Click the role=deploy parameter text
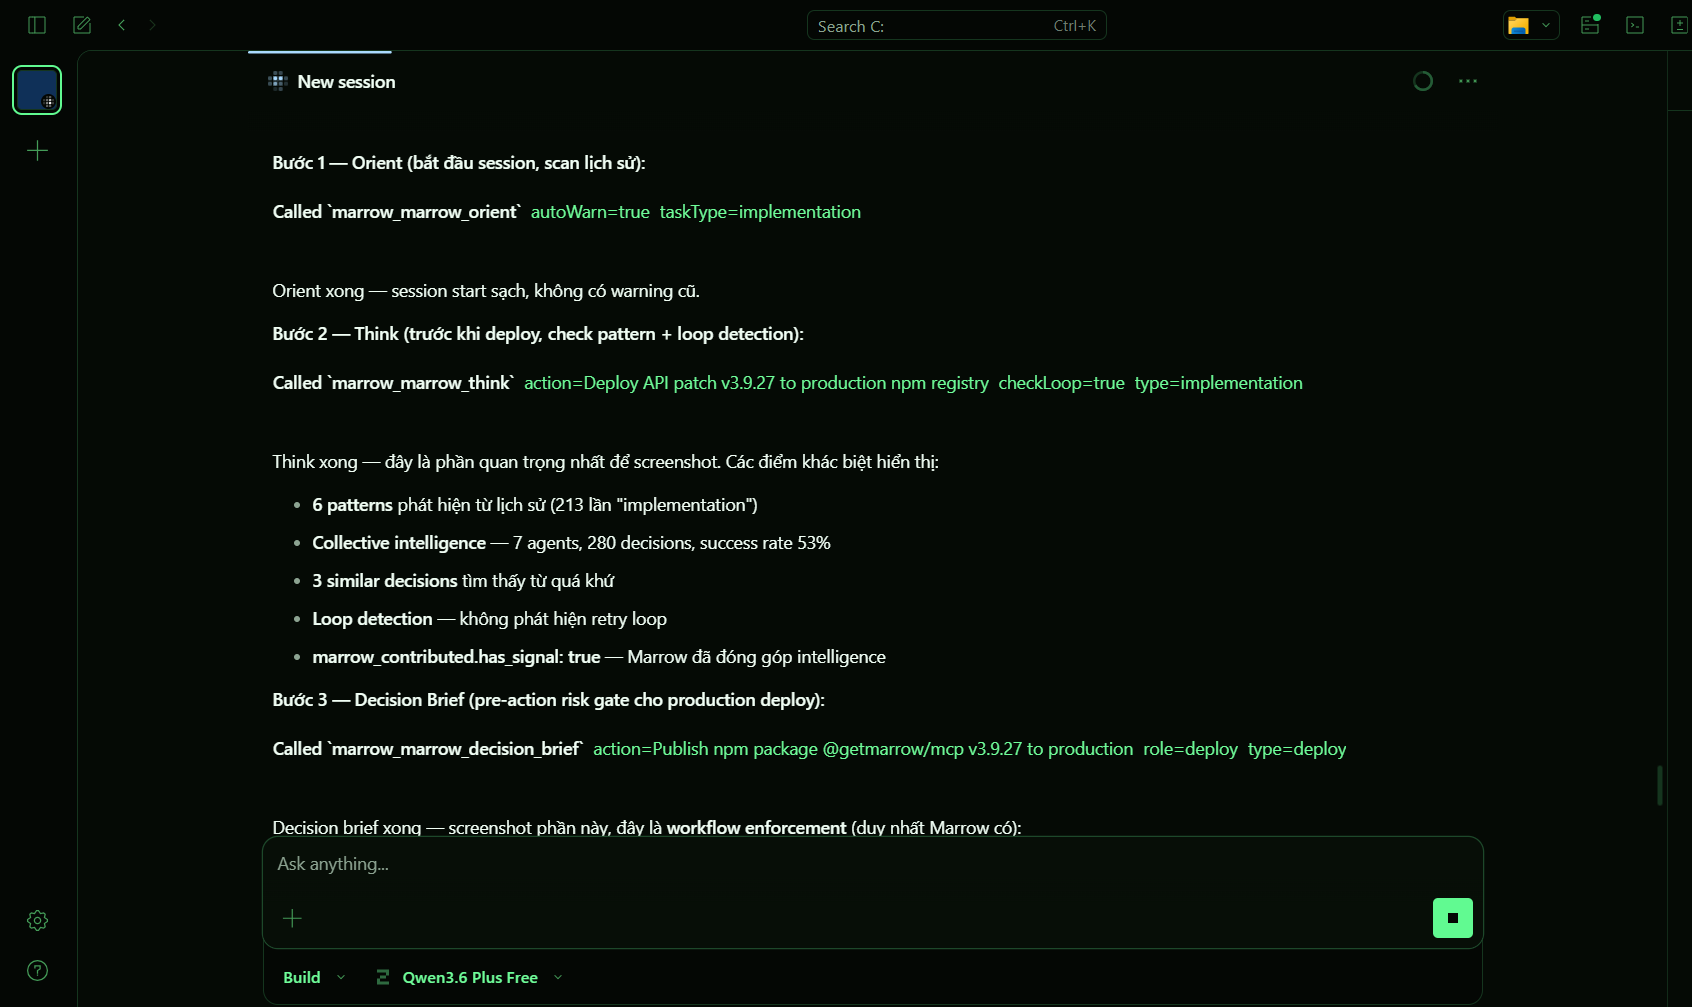Image resolution: width=1692 pixels, height=1007 pixels. (1190, 749)
